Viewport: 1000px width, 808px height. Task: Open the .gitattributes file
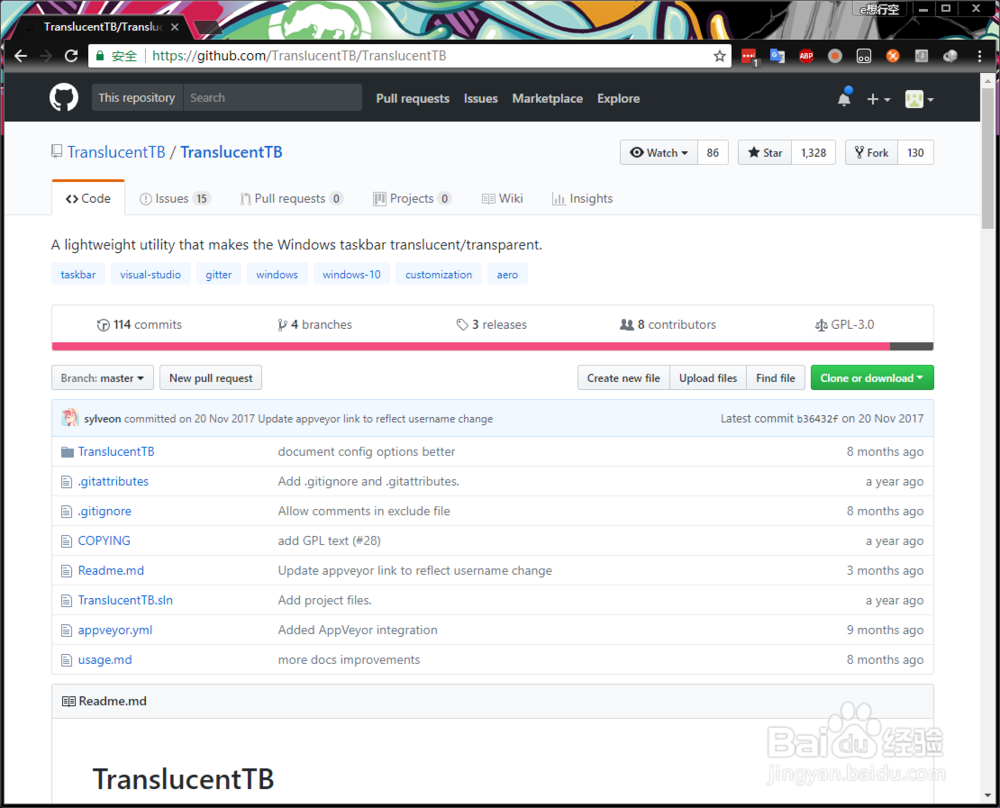(113, 481)
